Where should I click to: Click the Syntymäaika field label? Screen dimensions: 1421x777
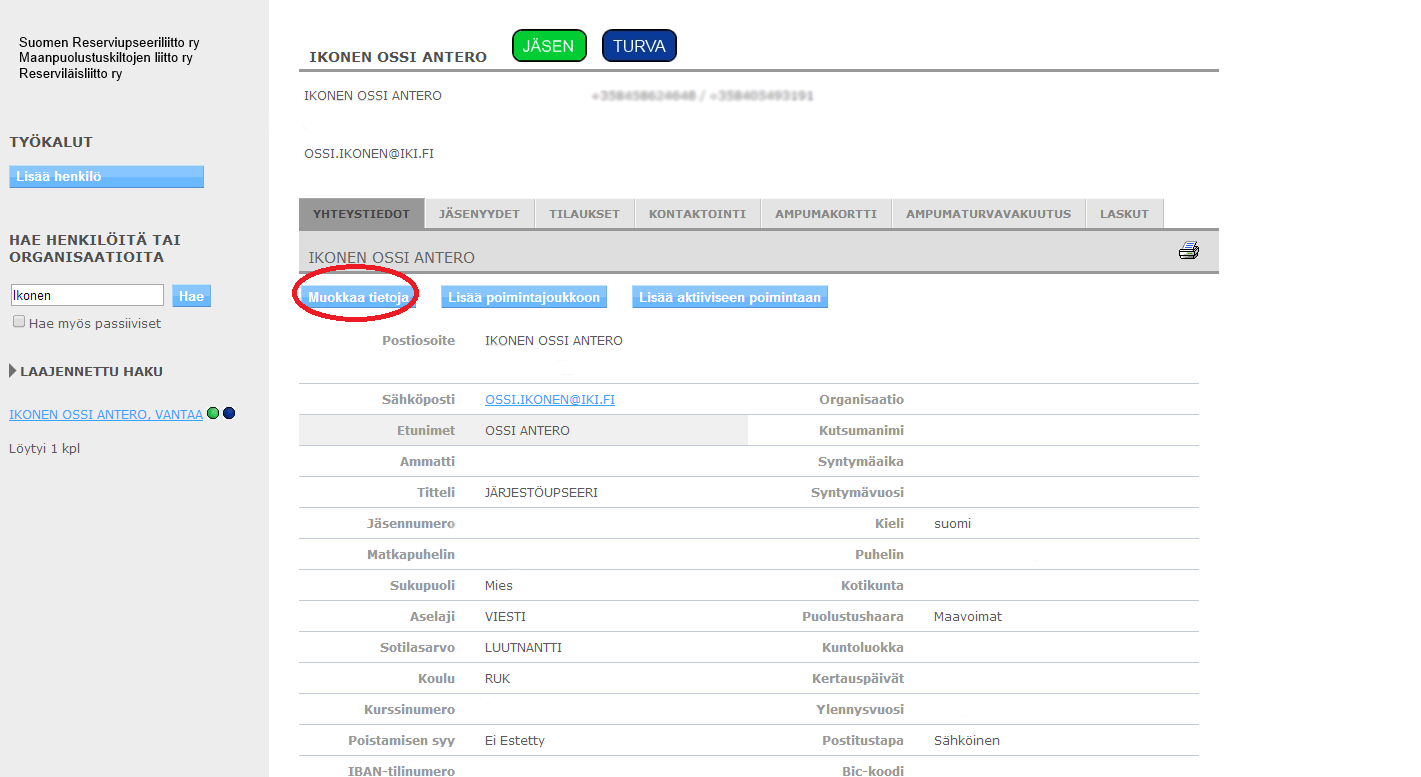(x=861, y=461)
